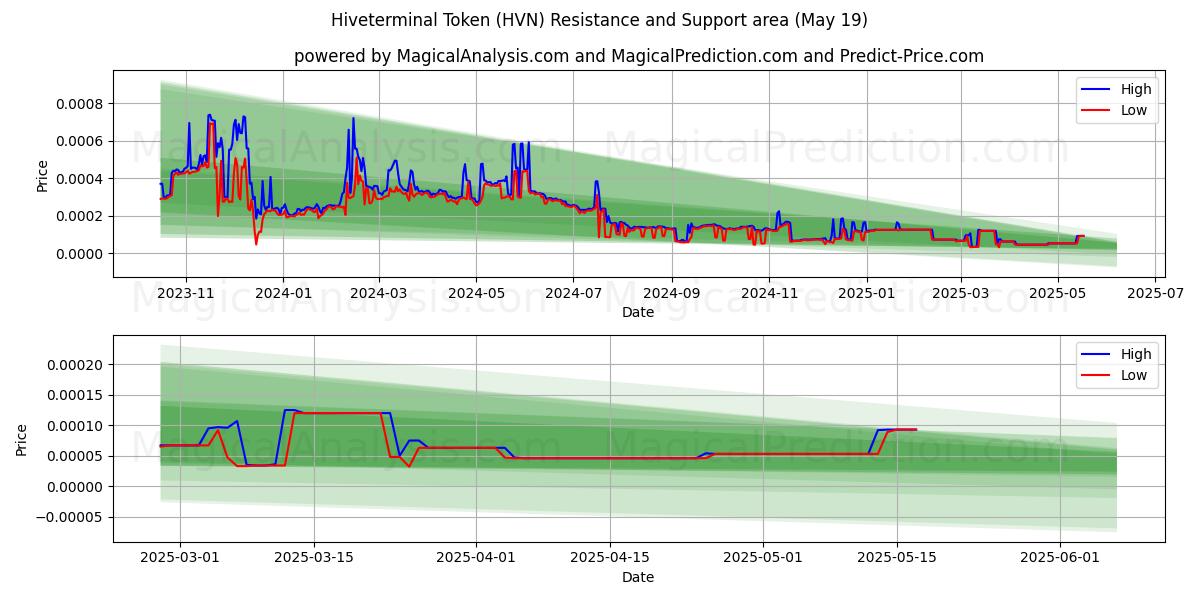Click the '2024-09' tick label
This screenshot has height=600, width=1200.
[x=670, y=293]
